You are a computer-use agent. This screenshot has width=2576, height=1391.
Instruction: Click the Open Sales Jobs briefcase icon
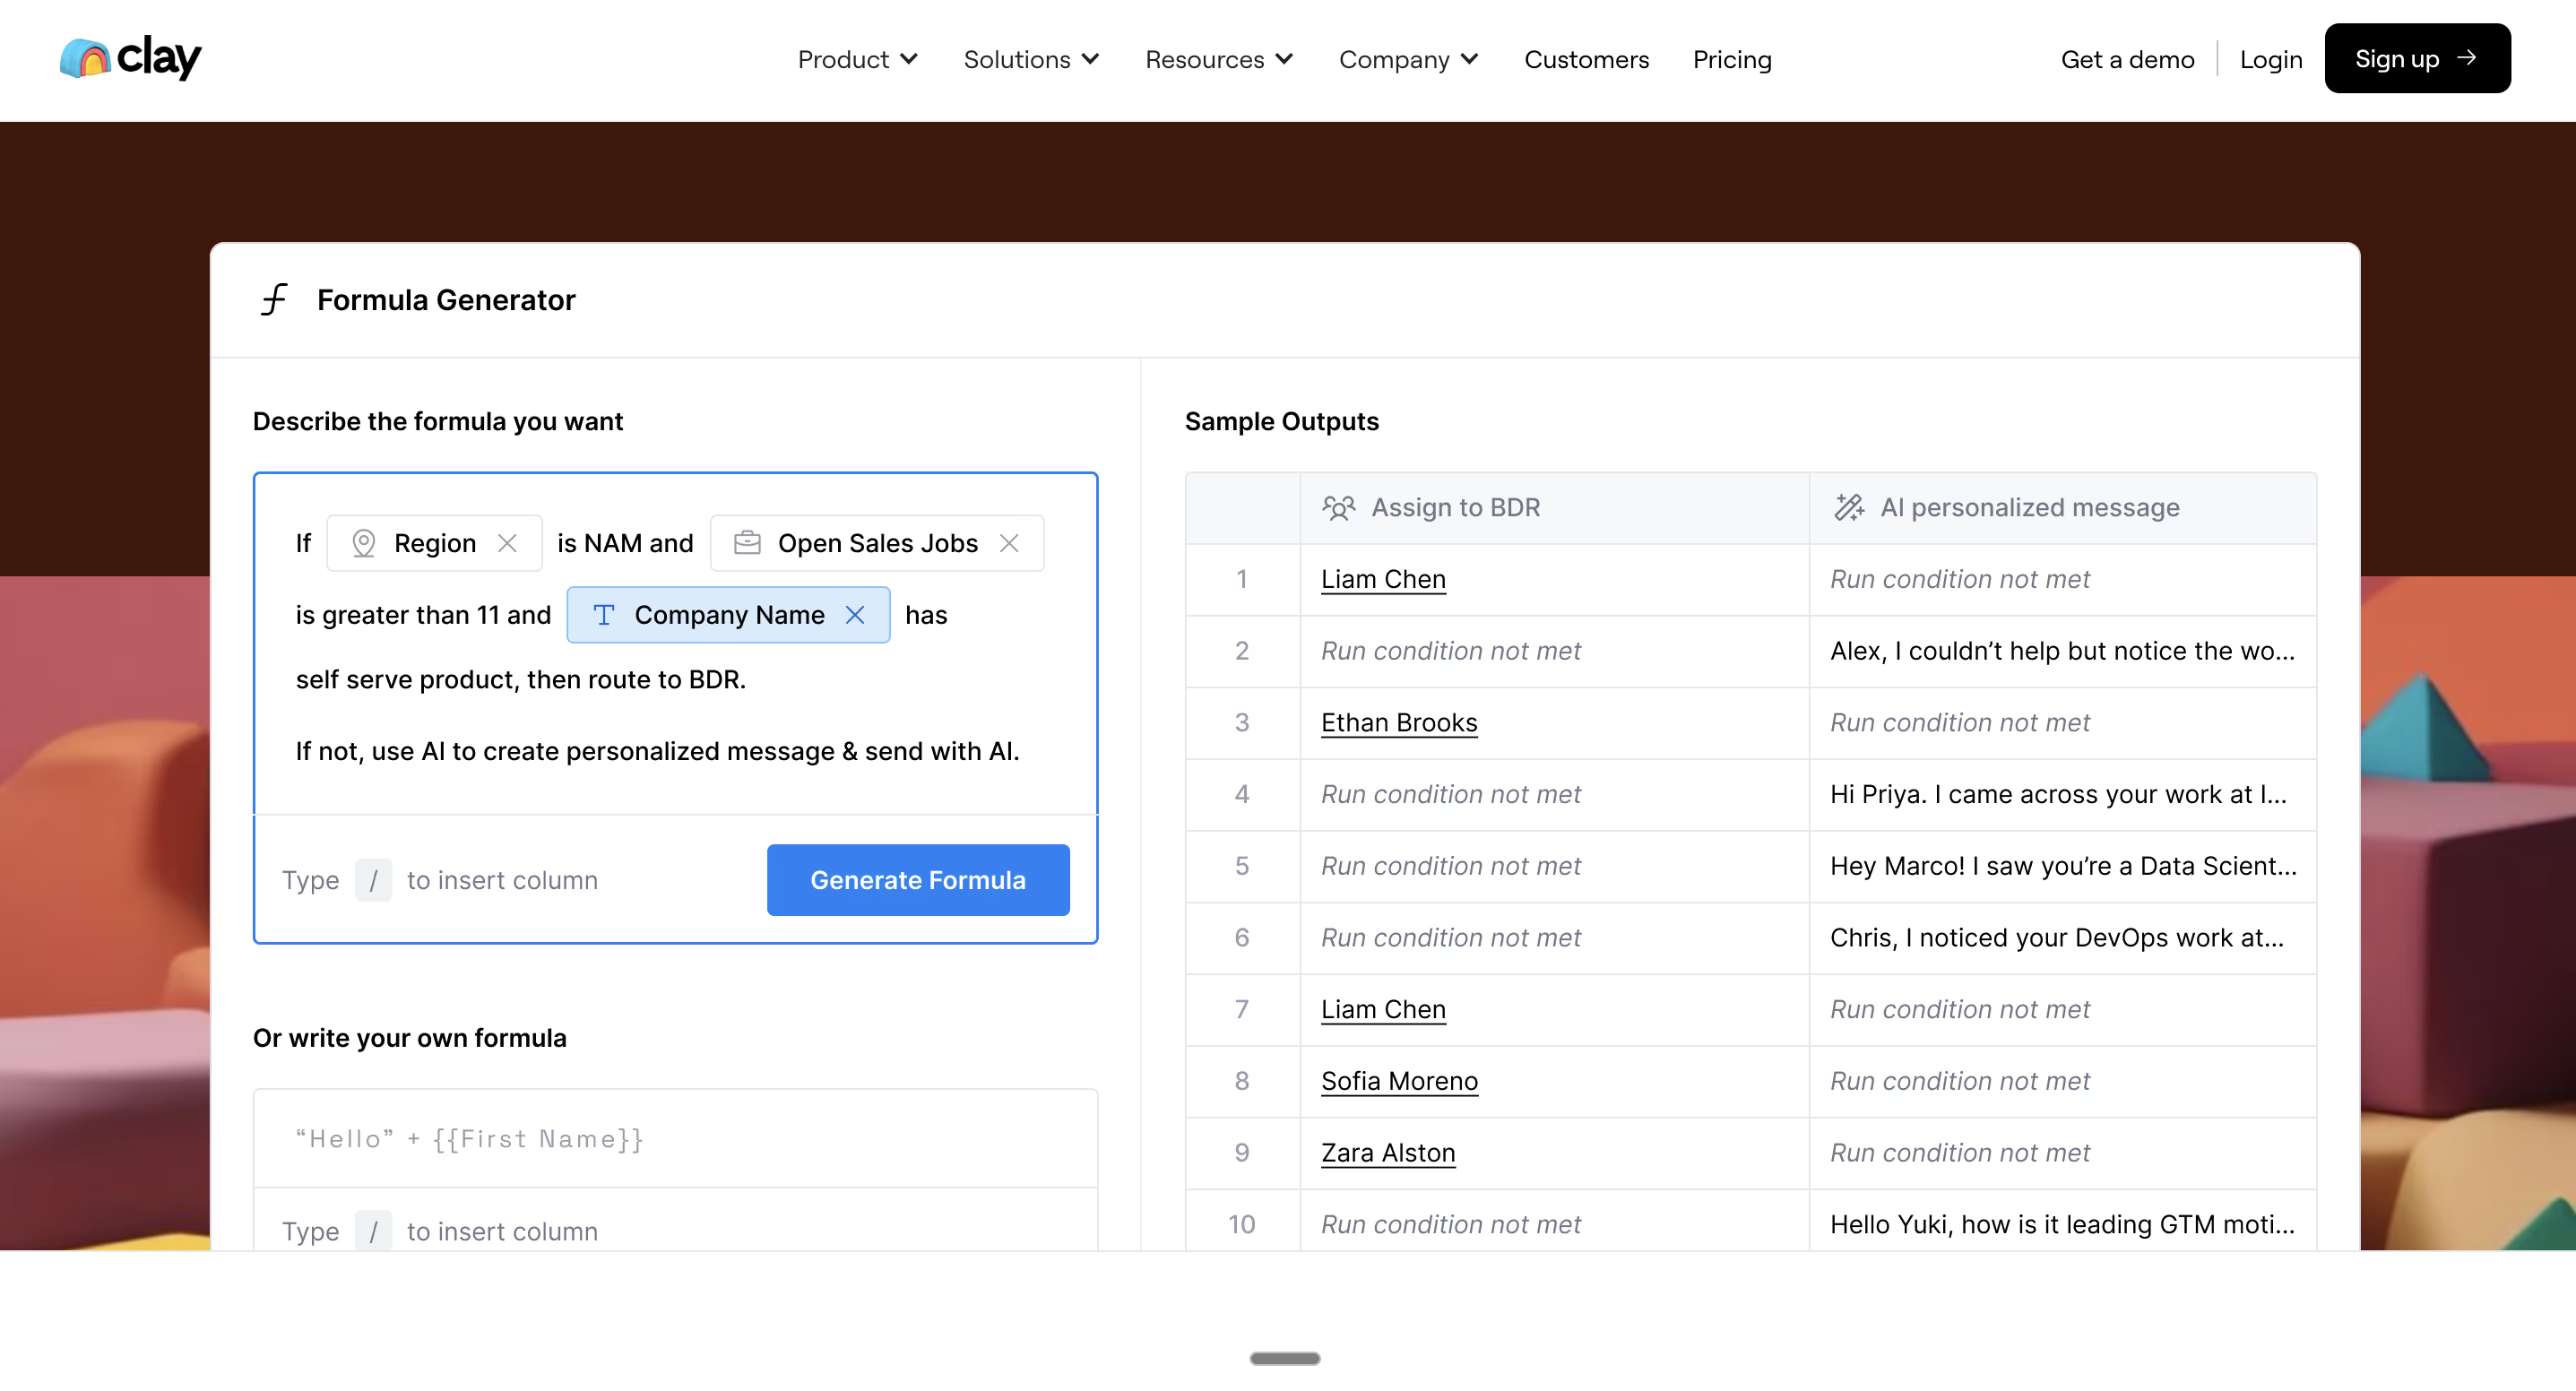click(747, 543)
